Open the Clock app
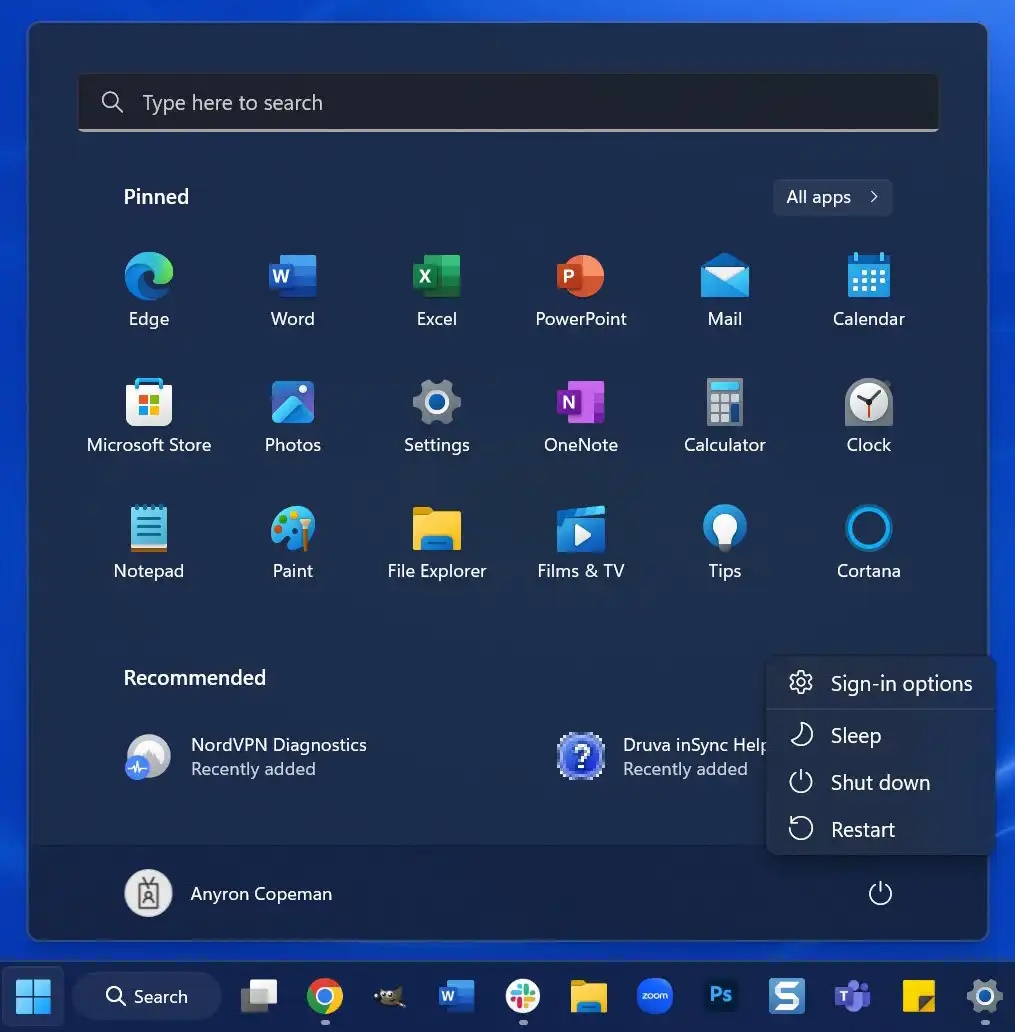Screen dimensions: 1015x1032 click(869, 416)
